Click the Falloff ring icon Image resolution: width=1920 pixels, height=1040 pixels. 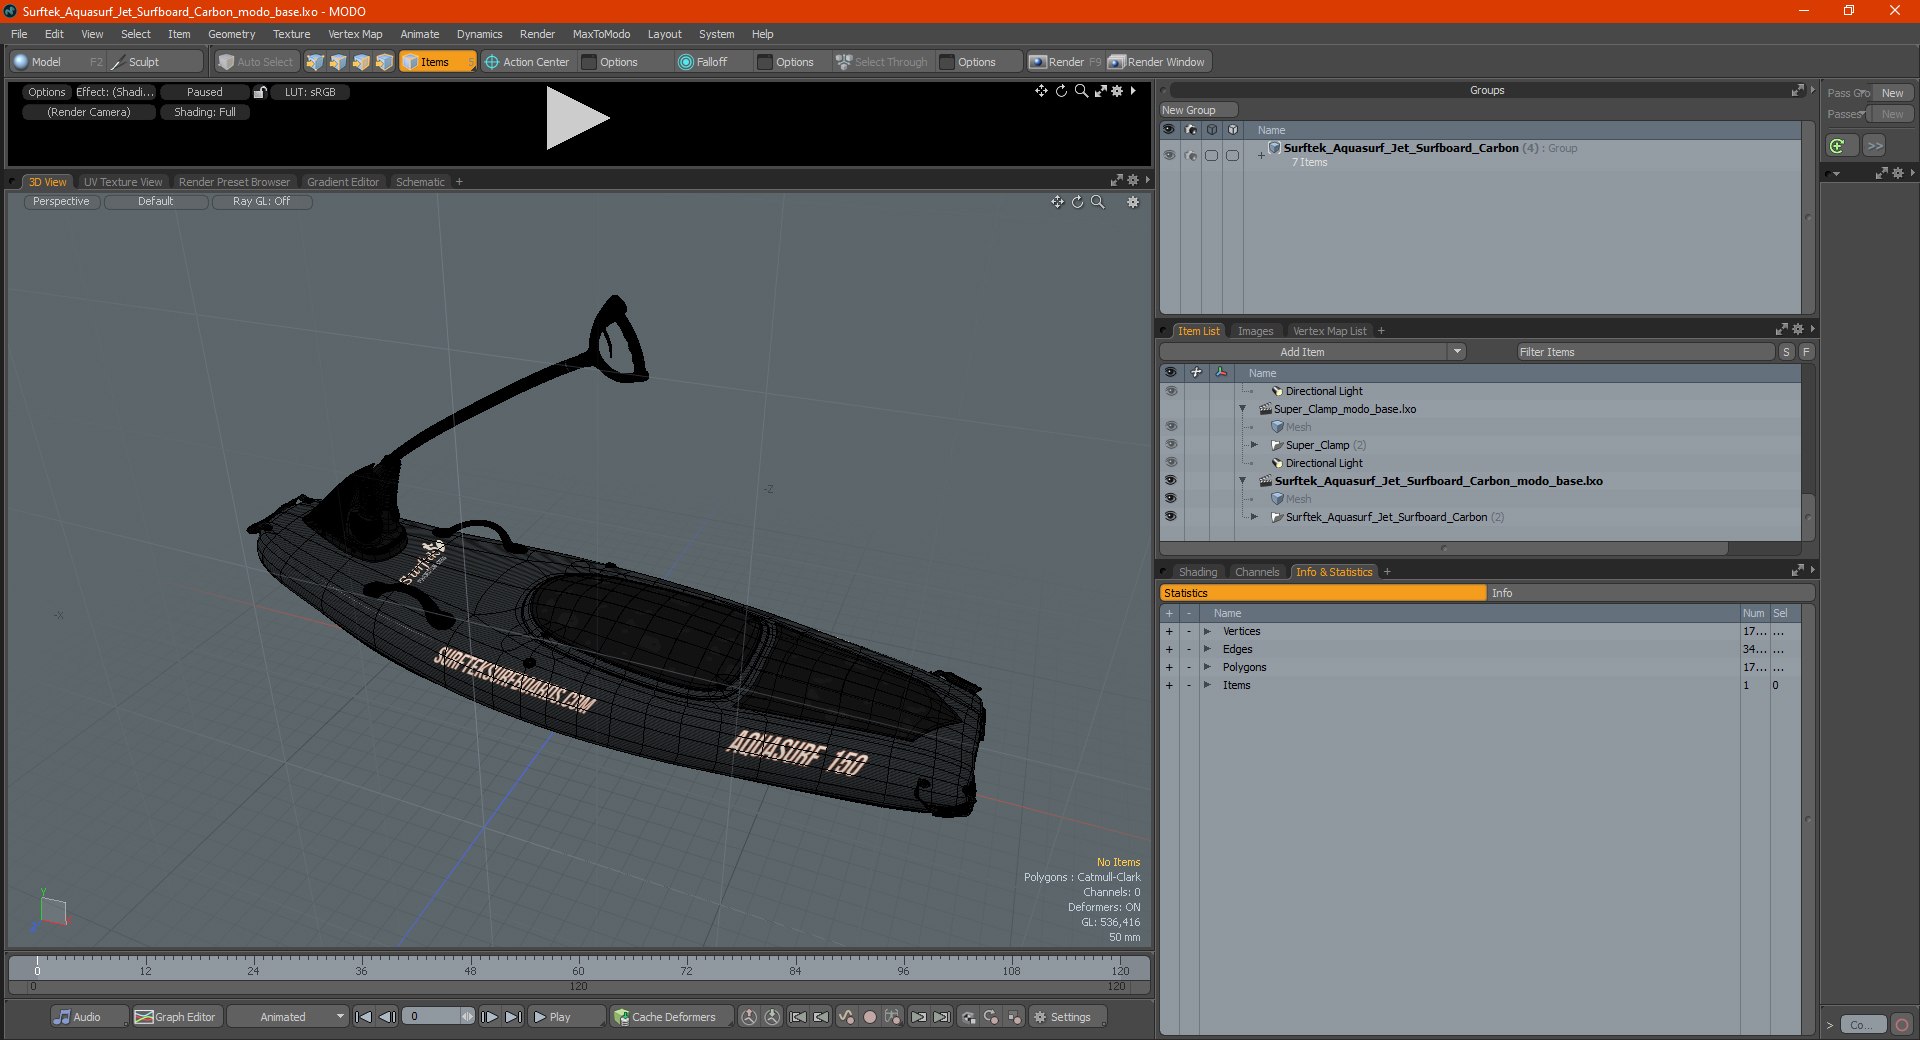pyautogui.click(x=686, y=62)
